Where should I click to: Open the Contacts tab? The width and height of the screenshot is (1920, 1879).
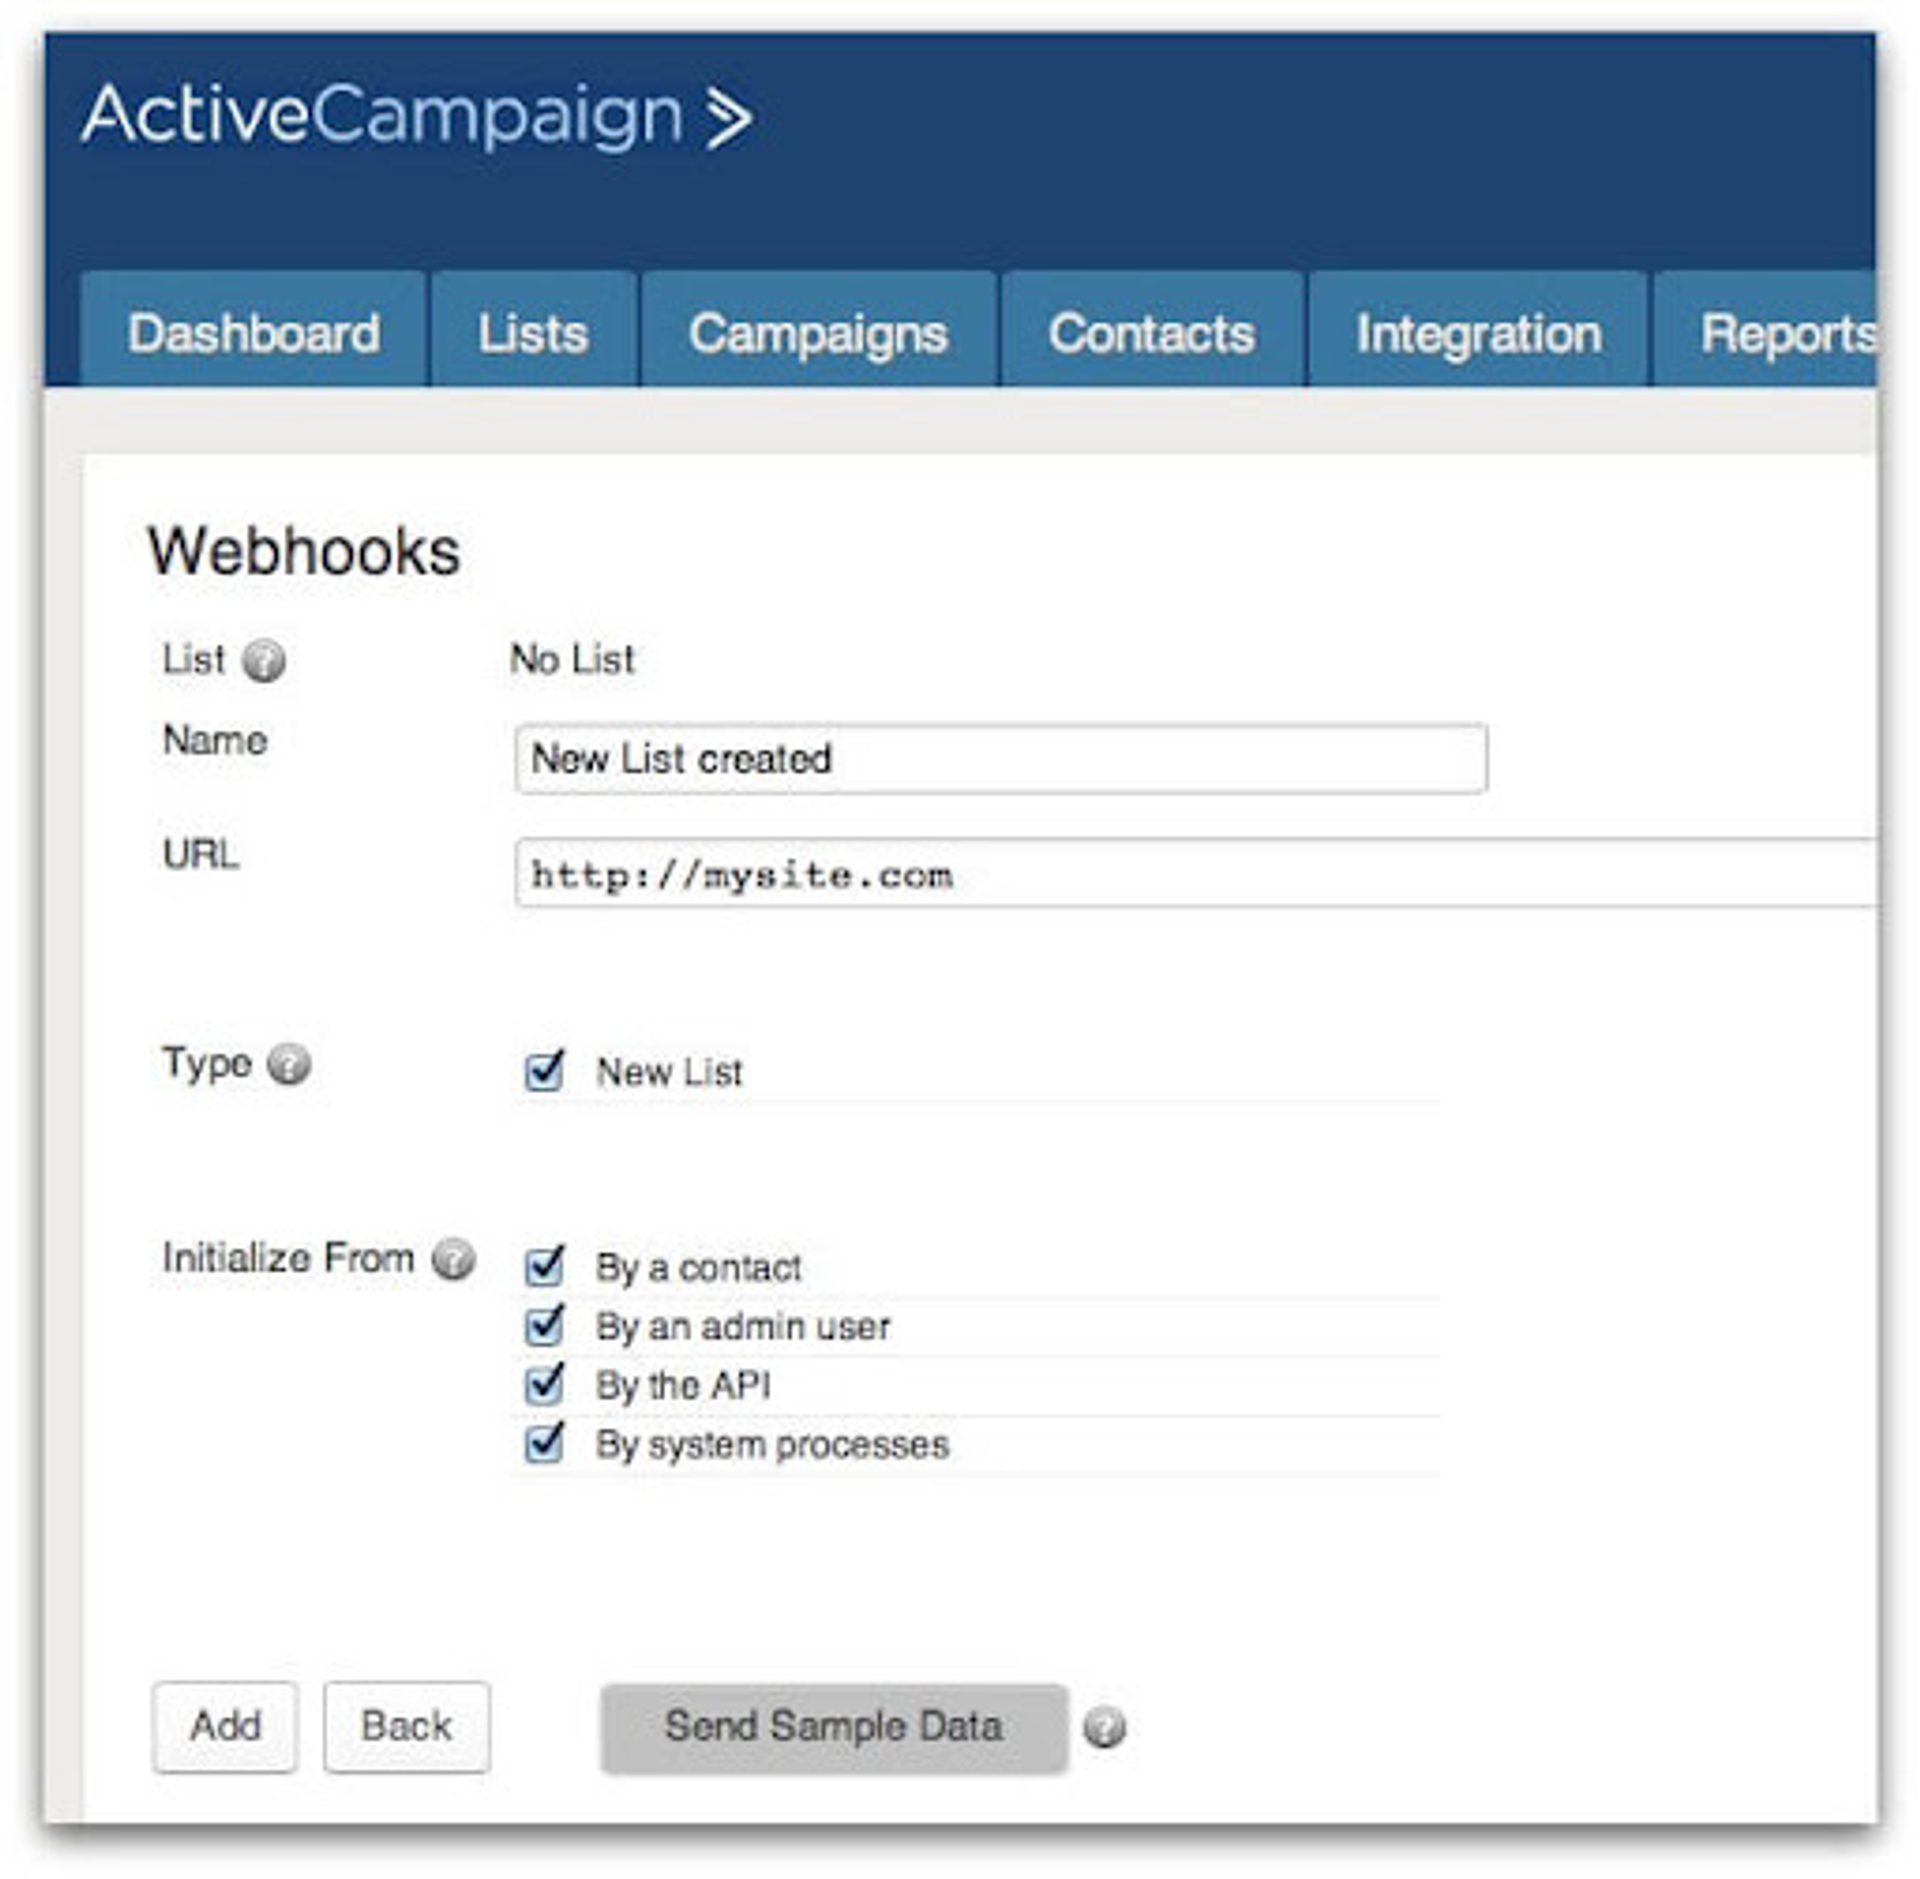point(1152,333)
